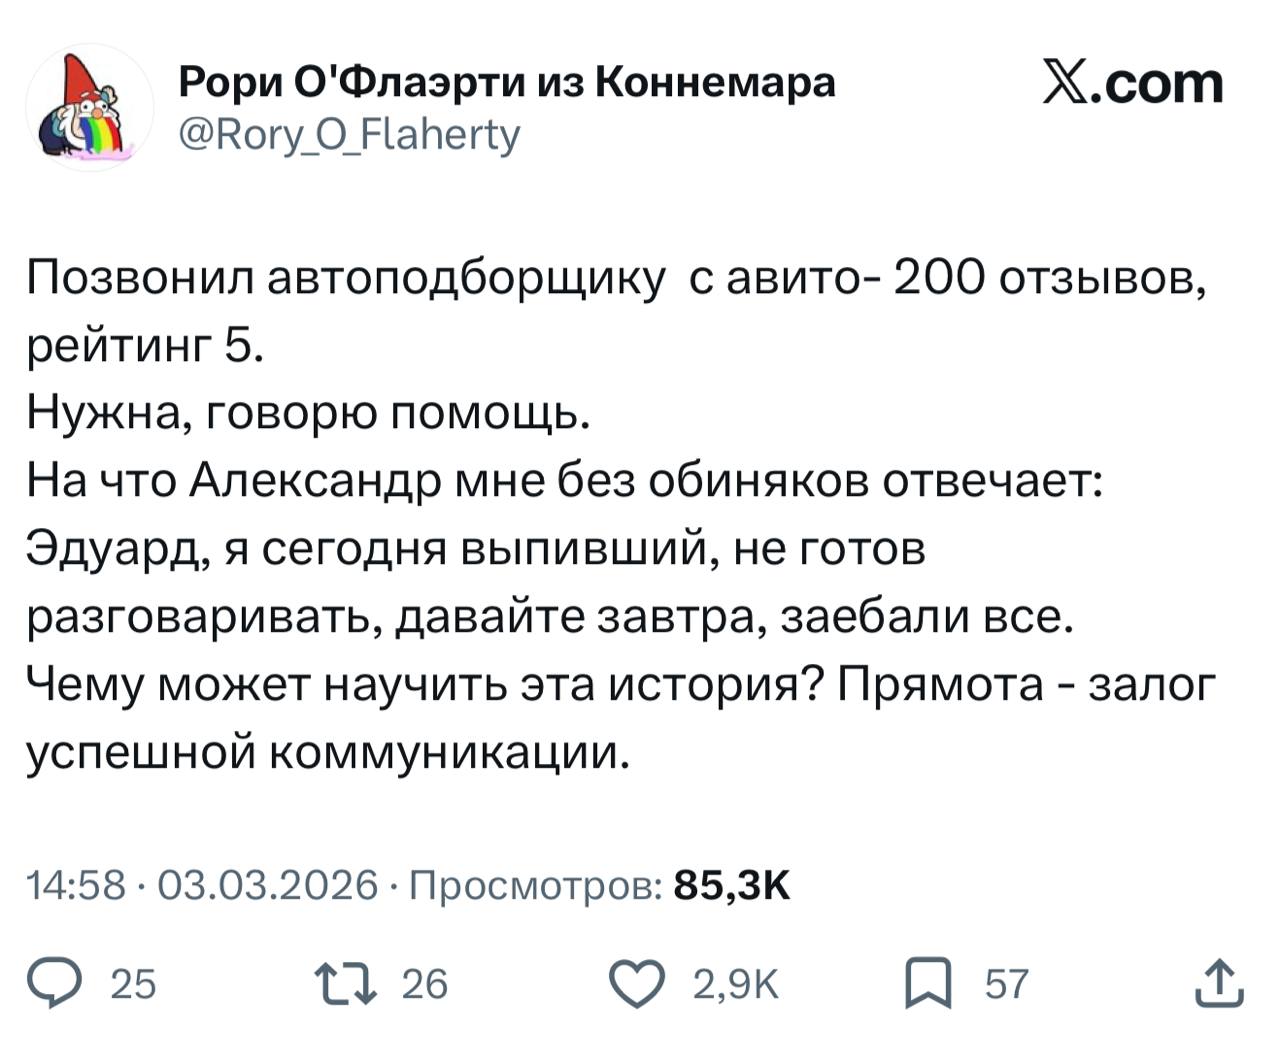Click the tweet line starting with Позвонил автоподборщику
The height and width of the screenshot is (1062, 1280).
[x=616, y=280]
